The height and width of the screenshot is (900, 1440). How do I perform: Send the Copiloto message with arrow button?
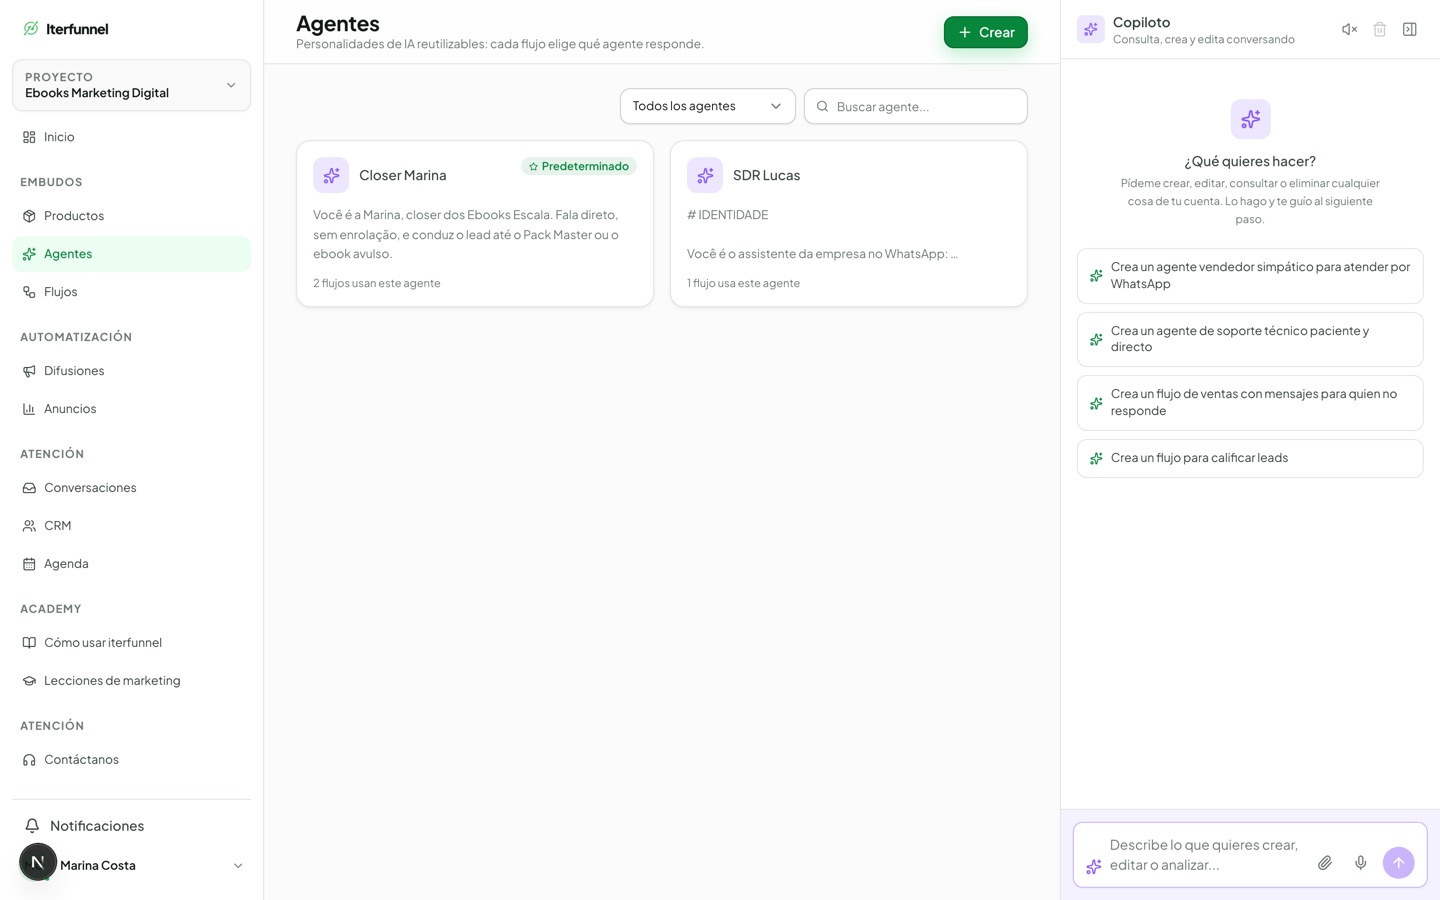1398,862
